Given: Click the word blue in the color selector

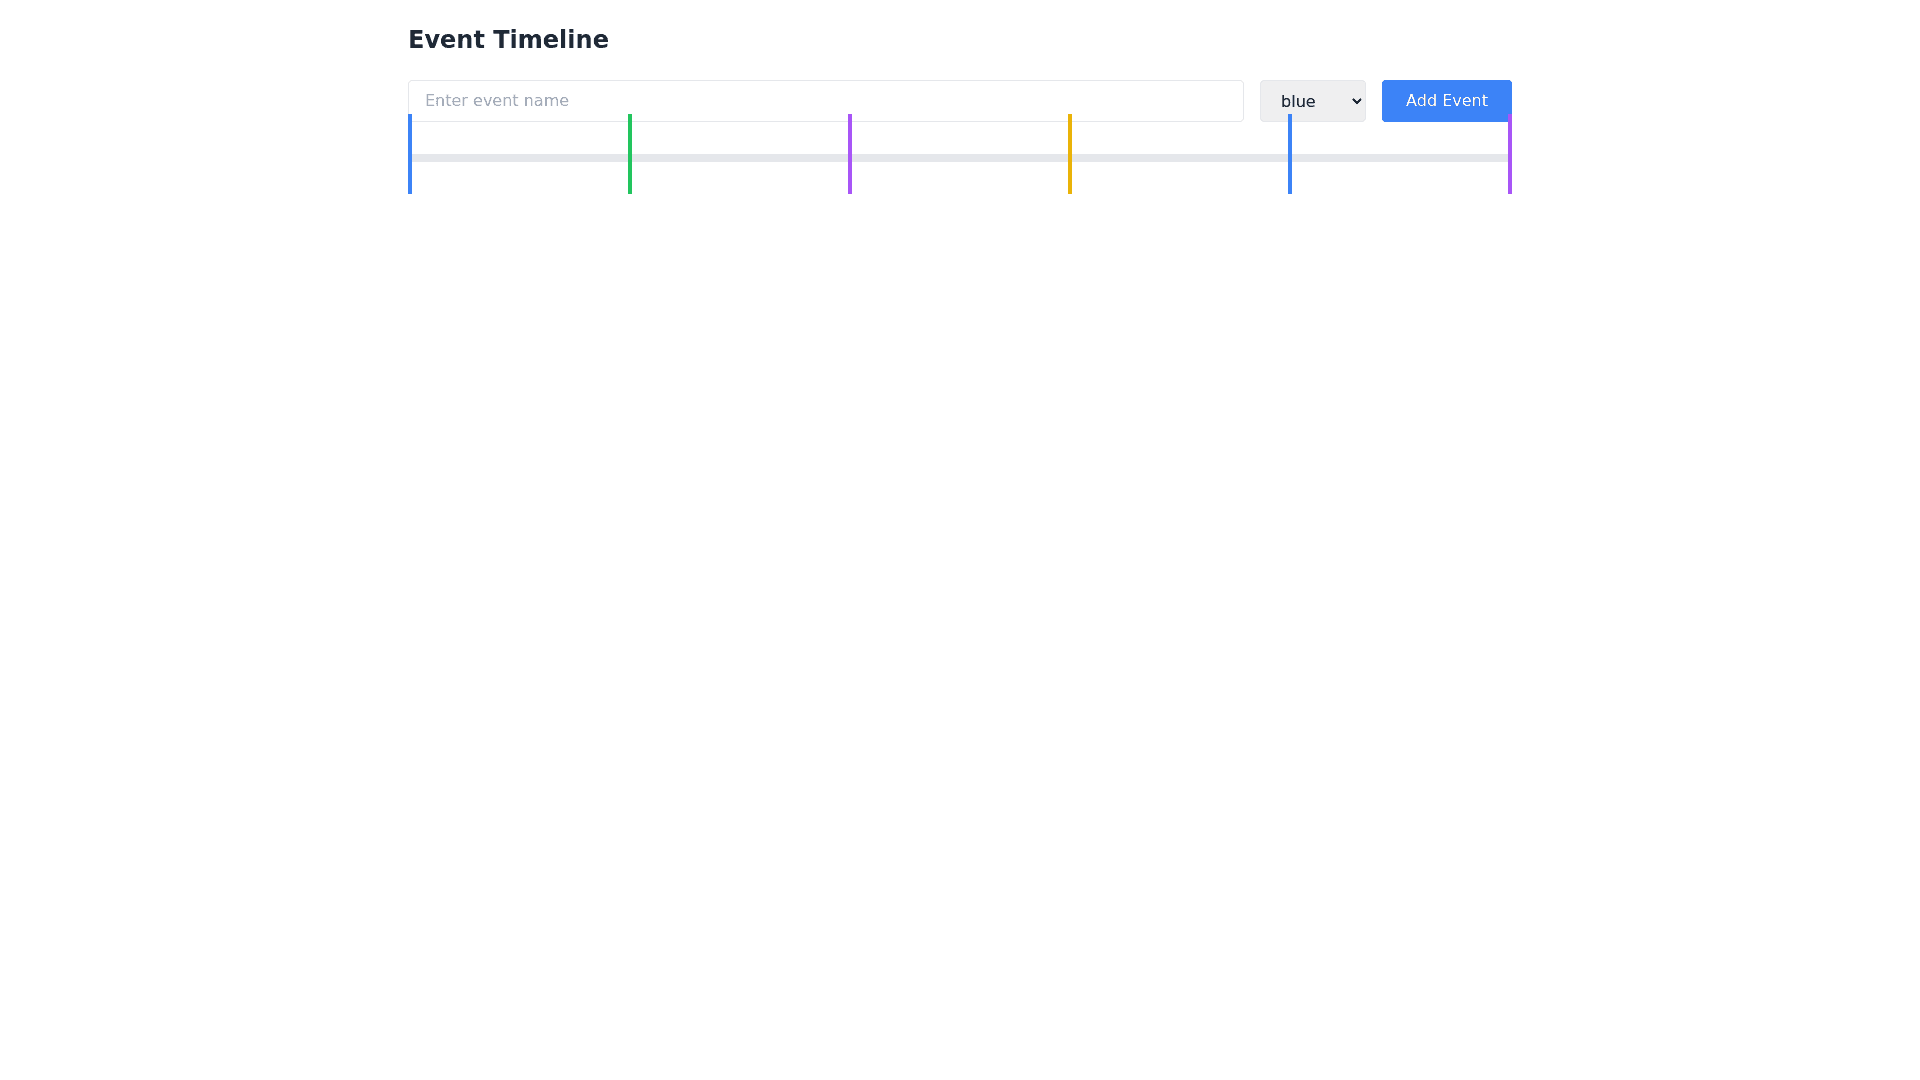Looking at the screenshot, I should coord(1298,102).
